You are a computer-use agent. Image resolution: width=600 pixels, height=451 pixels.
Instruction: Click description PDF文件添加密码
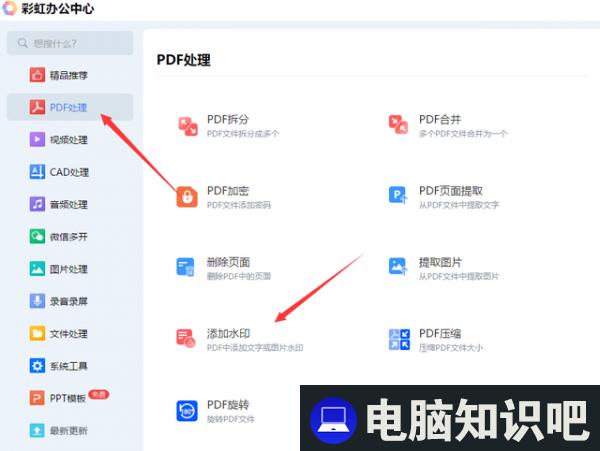pyautogui.click(x=239, y=205)
